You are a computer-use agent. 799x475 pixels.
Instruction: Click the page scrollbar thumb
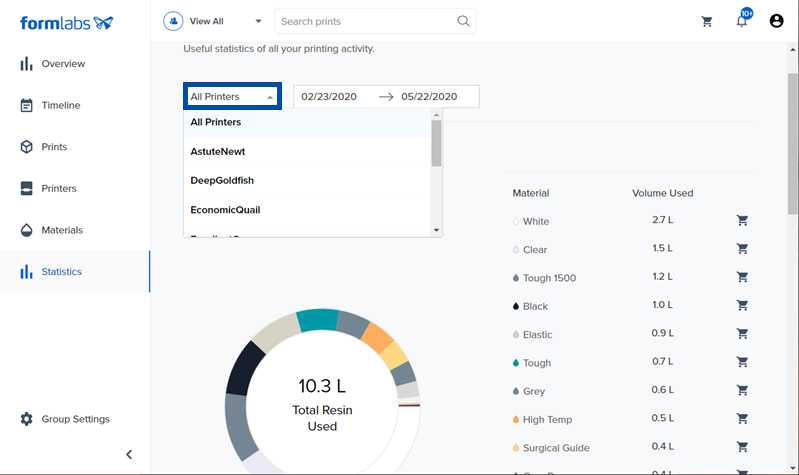click(x=792, y=144)
